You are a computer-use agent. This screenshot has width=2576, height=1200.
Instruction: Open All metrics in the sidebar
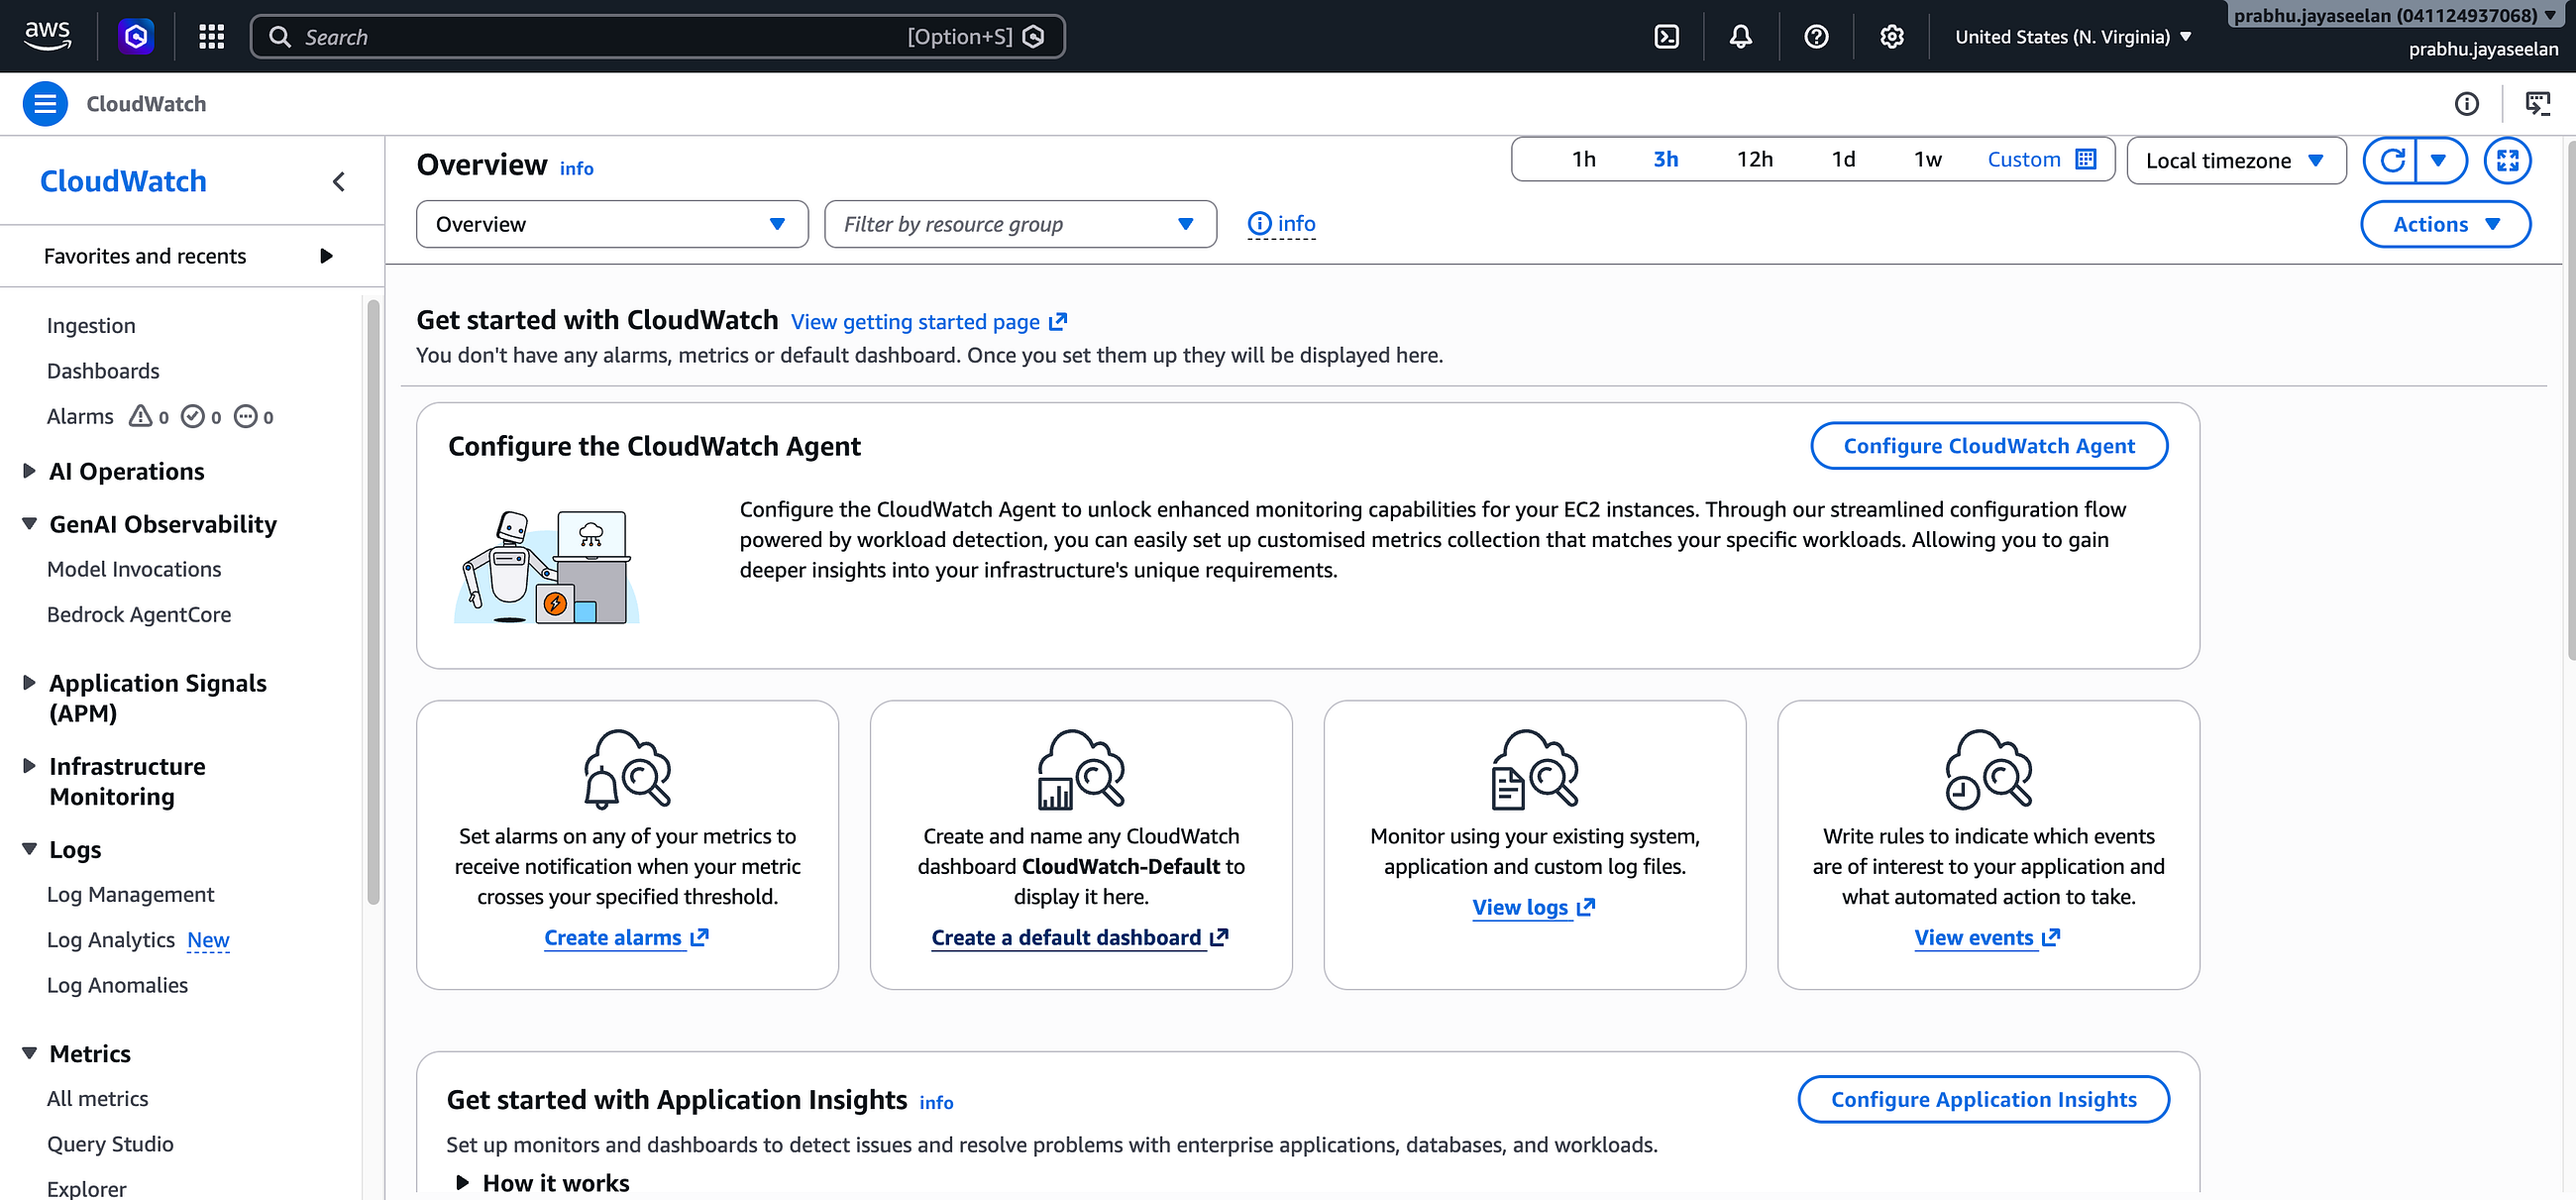pyautogui.click(x=97, y=1098)
